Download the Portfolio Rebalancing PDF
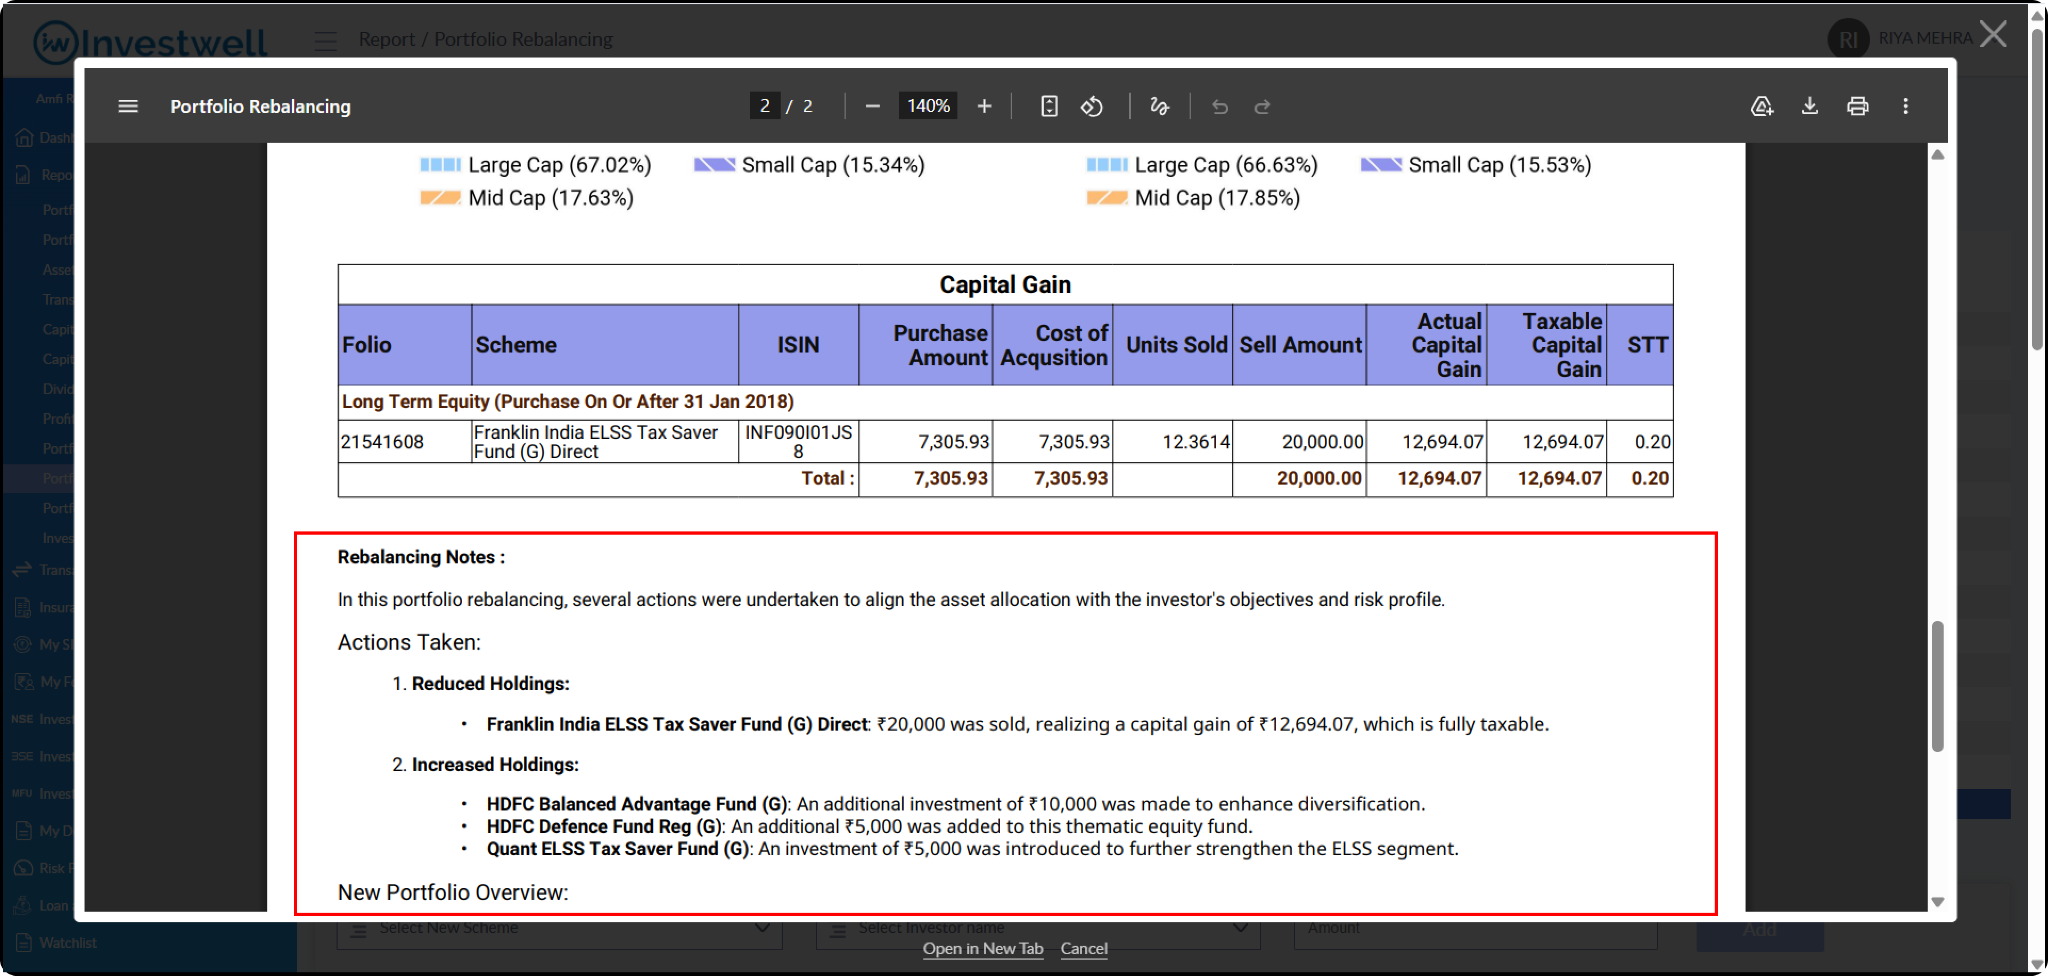2048x976 pixels. tap(1810, 106)
